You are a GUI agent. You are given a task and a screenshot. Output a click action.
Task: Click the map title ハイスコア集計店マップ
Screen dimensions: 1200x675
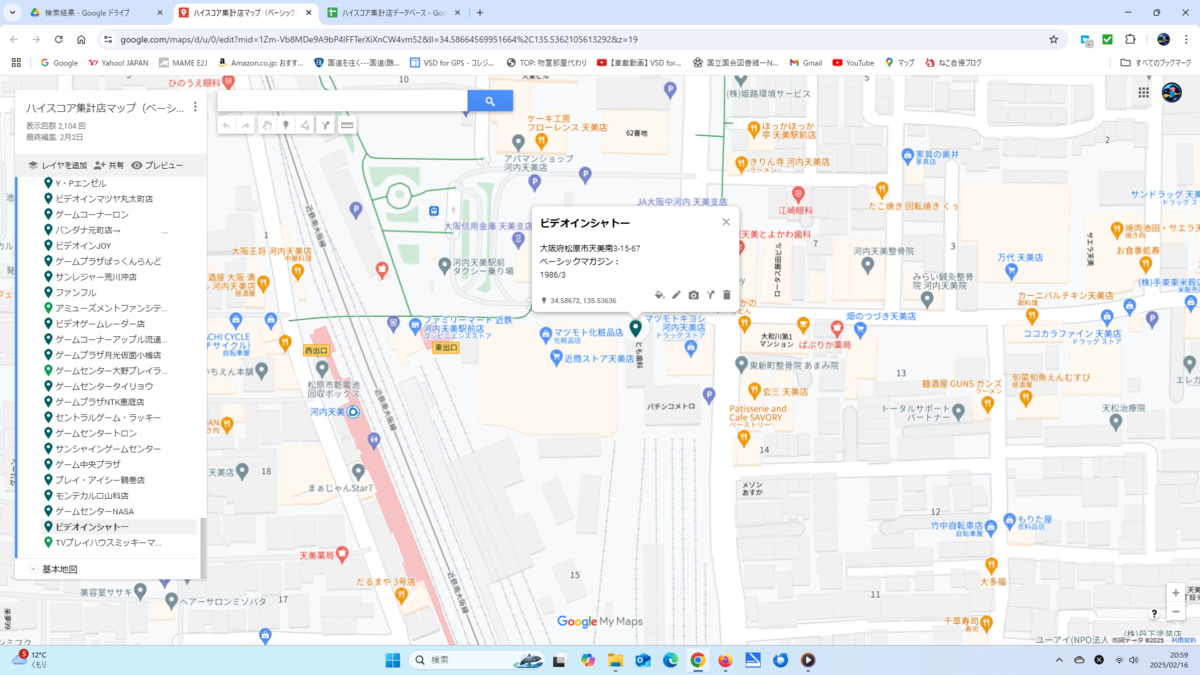tap(105, 108)
